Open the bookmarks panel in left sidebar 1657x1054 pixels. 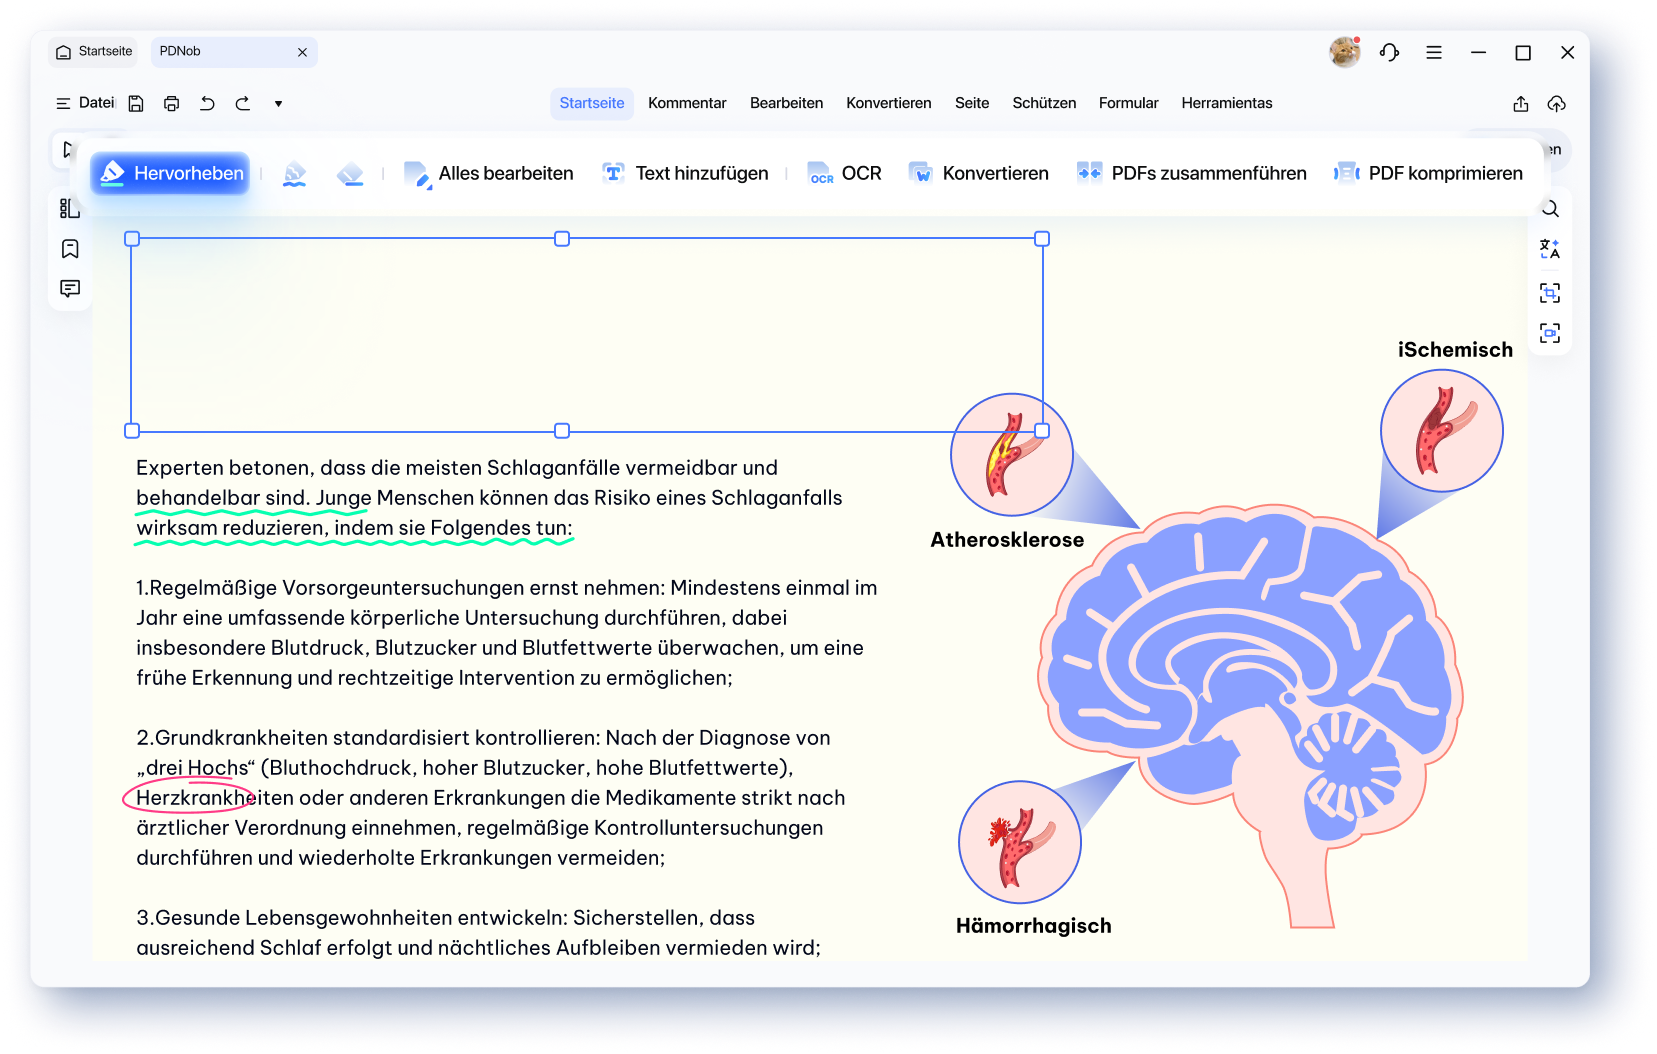point(70,249)
